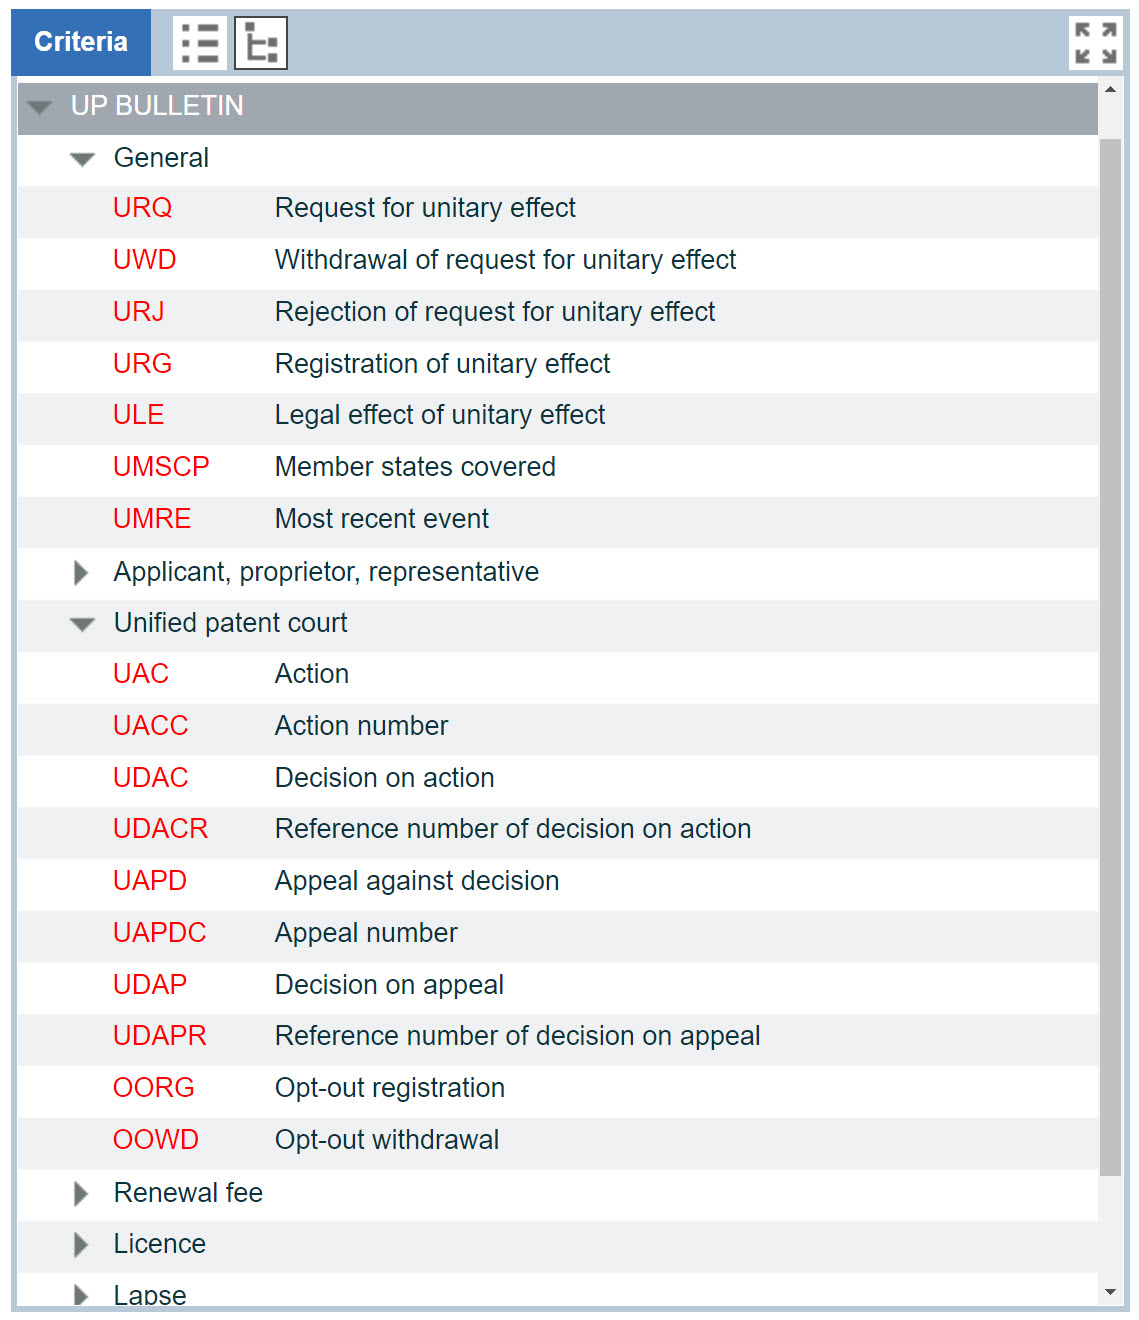Expand the Licence group
Image resolution: width=1139 pixels, height=1320 pixels.
point(82,1244)
